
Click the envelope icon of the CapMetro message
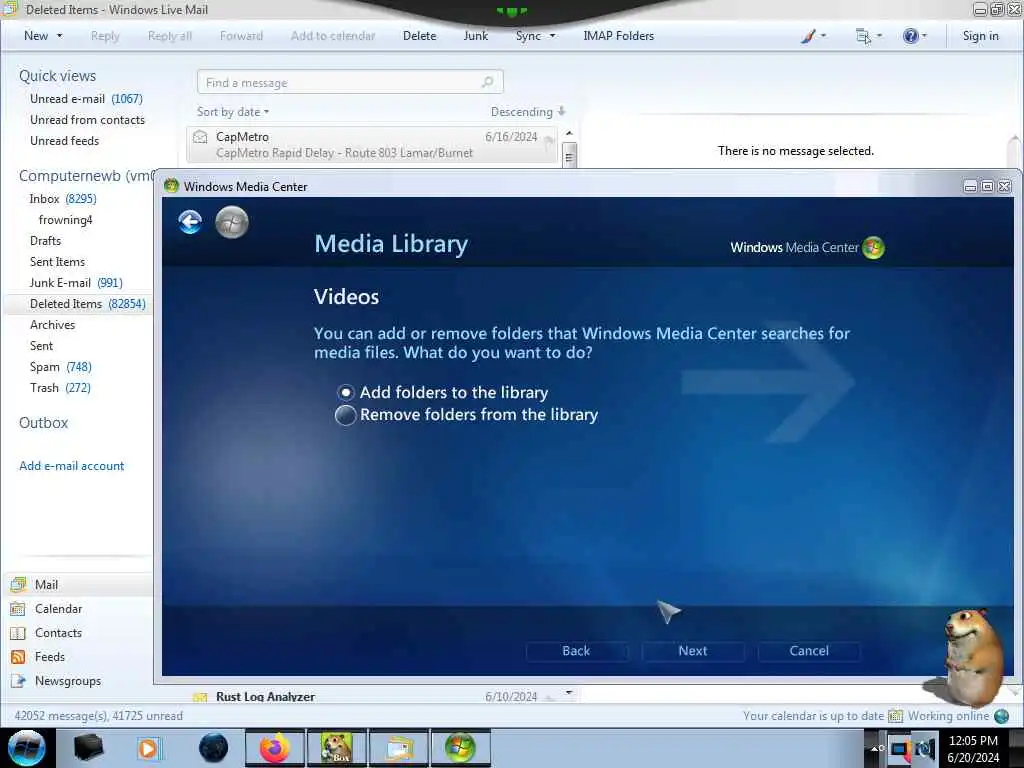(200, 137)
